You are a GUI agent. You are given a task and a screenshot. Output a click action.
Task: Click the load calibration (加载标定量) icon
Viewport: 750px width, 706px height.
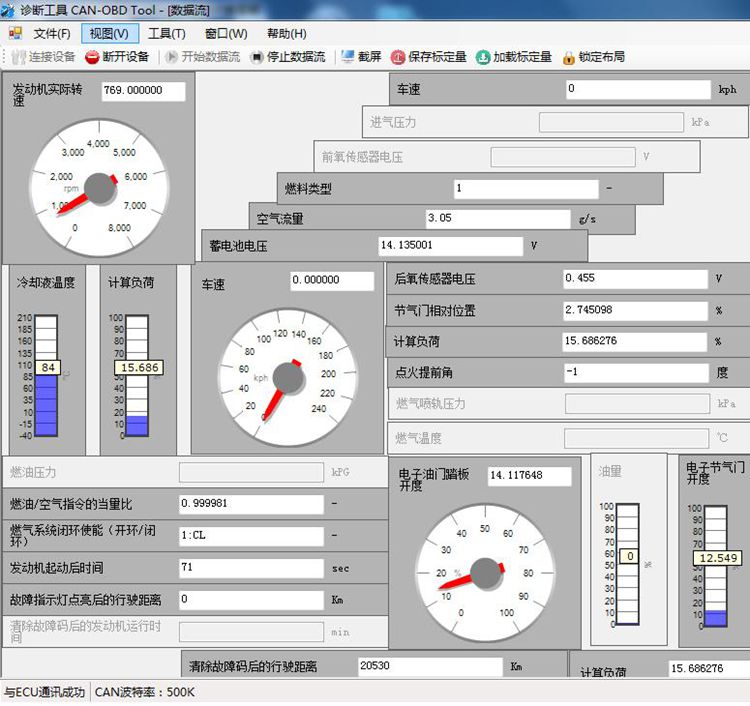pos(483,57)
